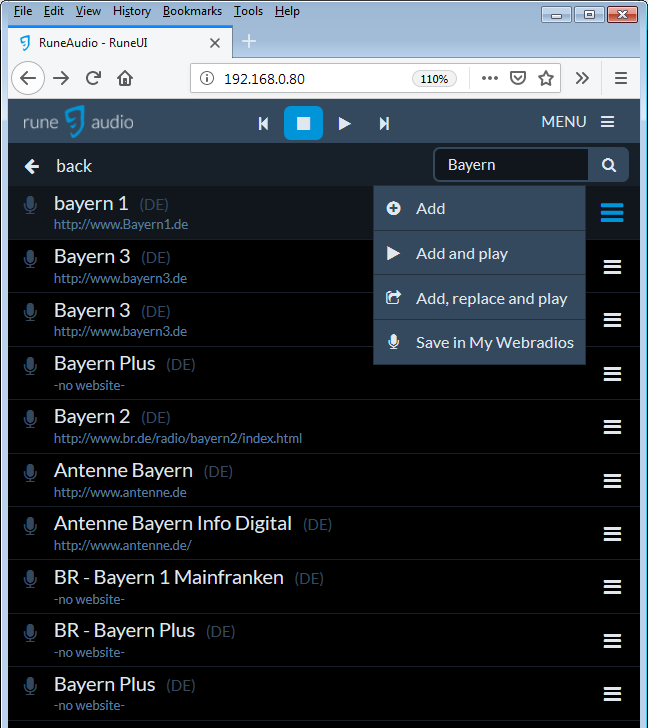
Task: Open actions for Antenne Bayern row
Action: [612, 481]
